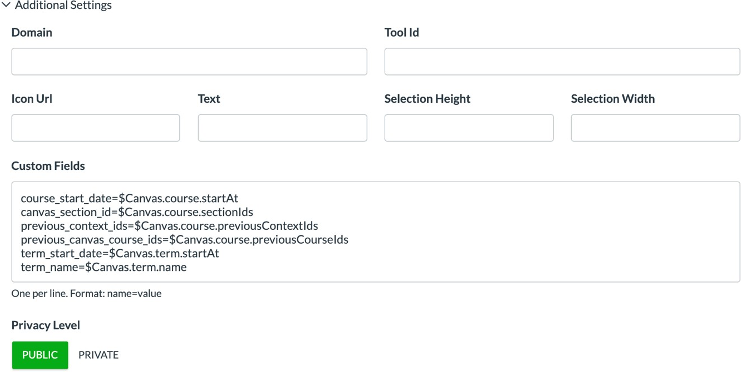Screen dimensions: 742x372
Task: Click the previous_canvas_course_ids line
Action: 185,239
